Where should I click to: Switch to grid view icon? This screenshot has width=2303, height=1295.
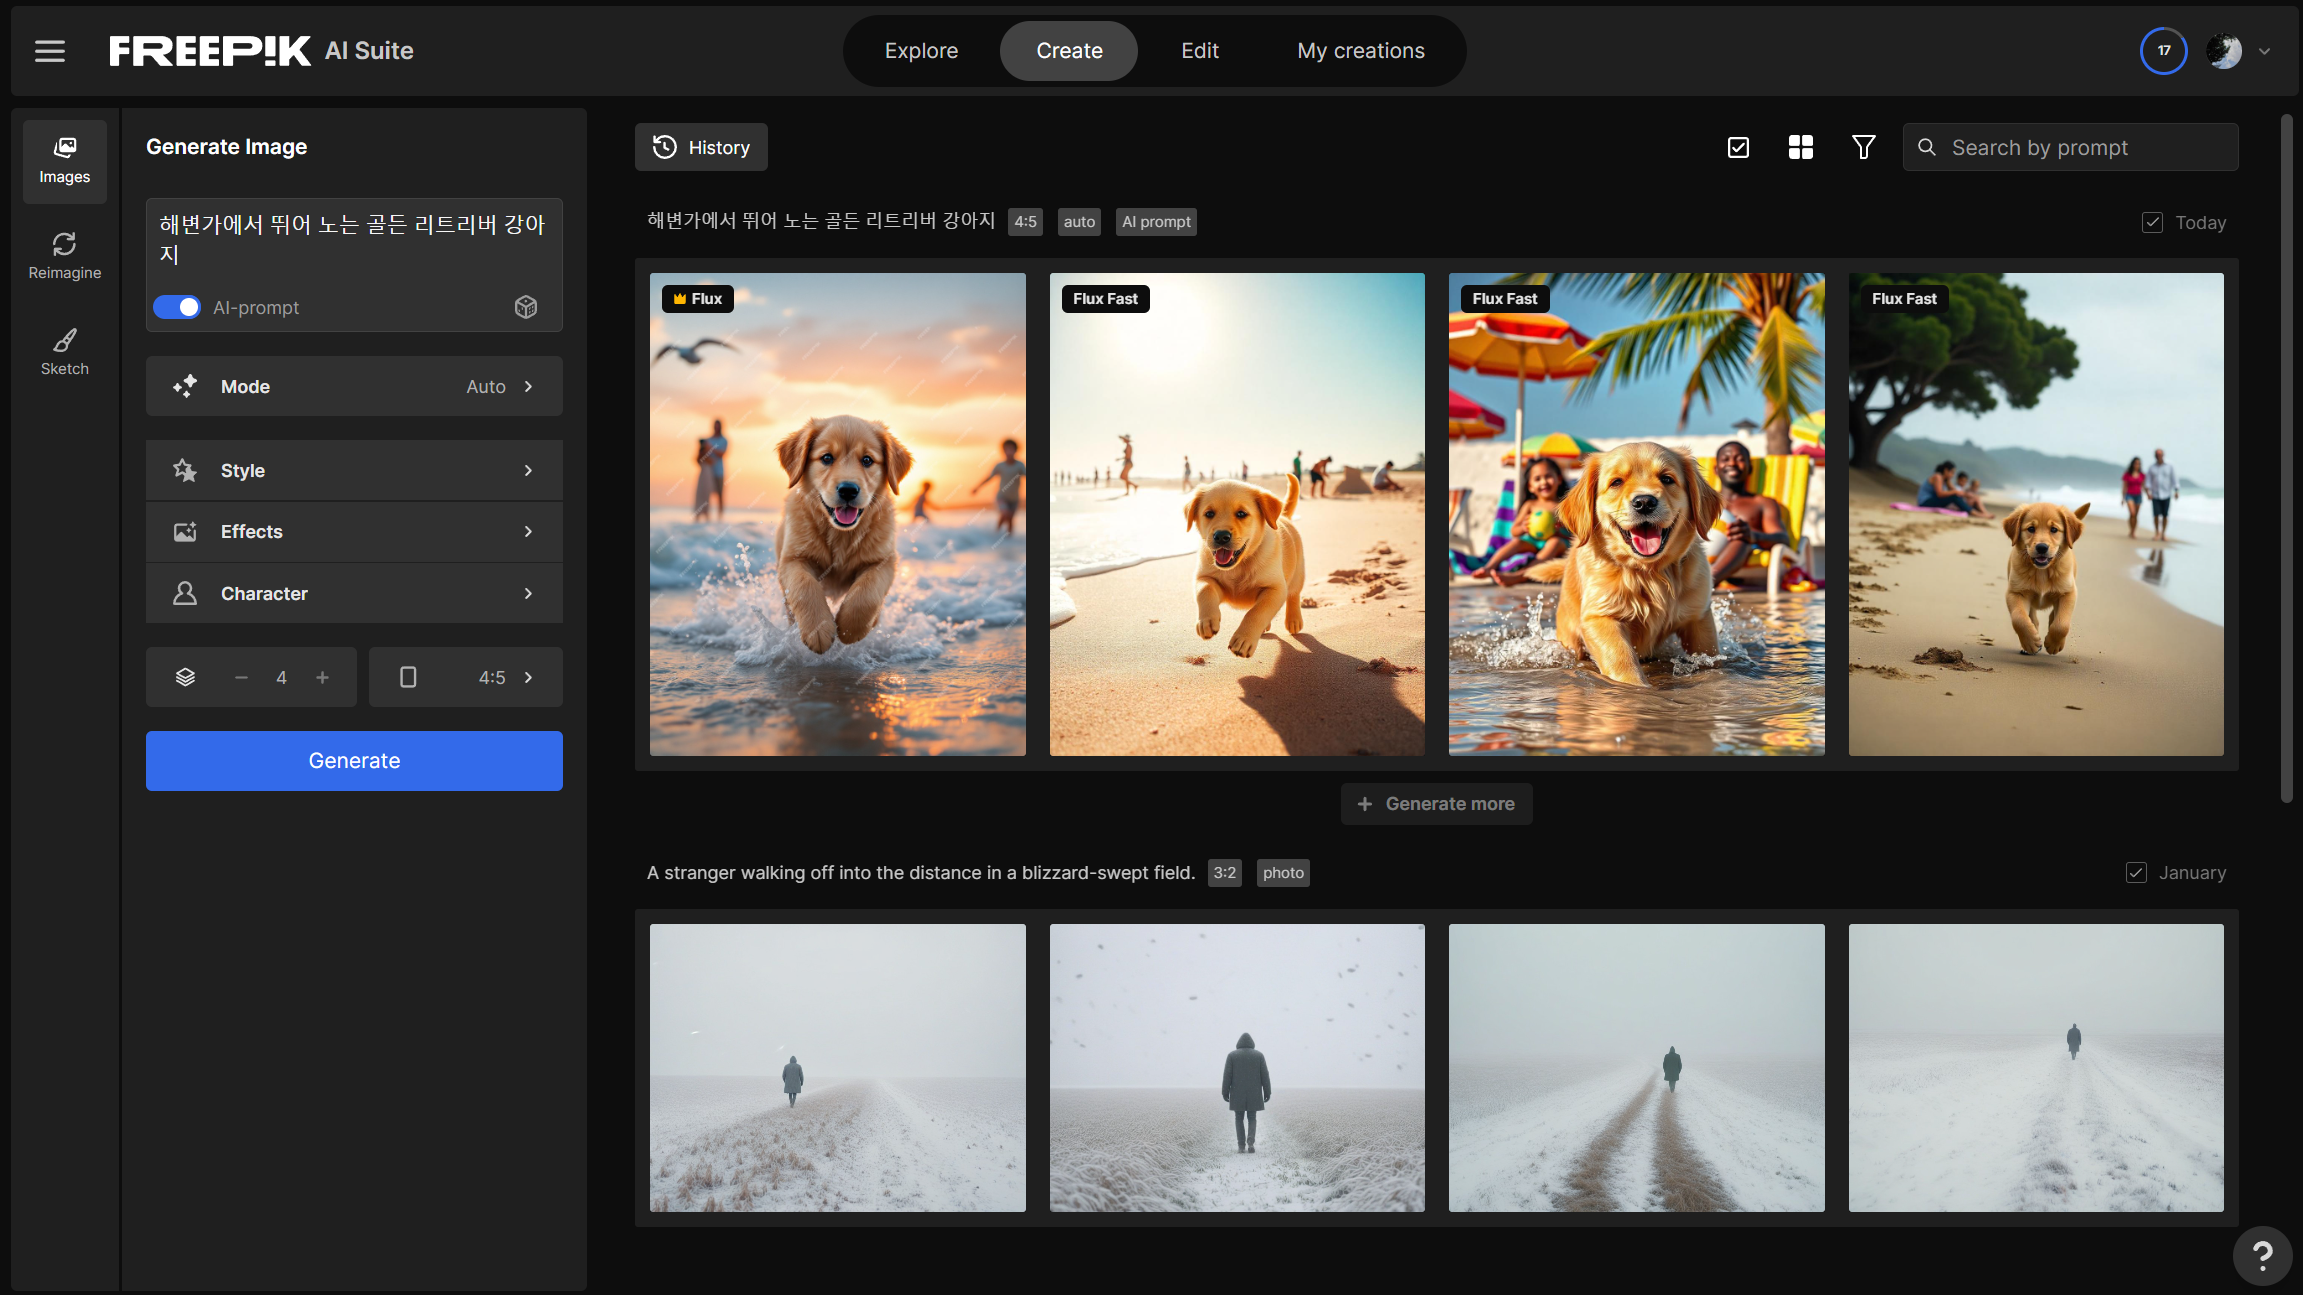click(x=1800, y=148)
